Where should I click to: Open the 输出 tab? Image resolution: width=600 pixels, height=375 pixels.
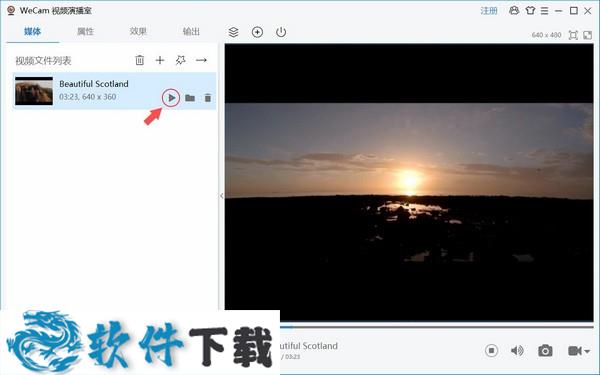[191, 31]
